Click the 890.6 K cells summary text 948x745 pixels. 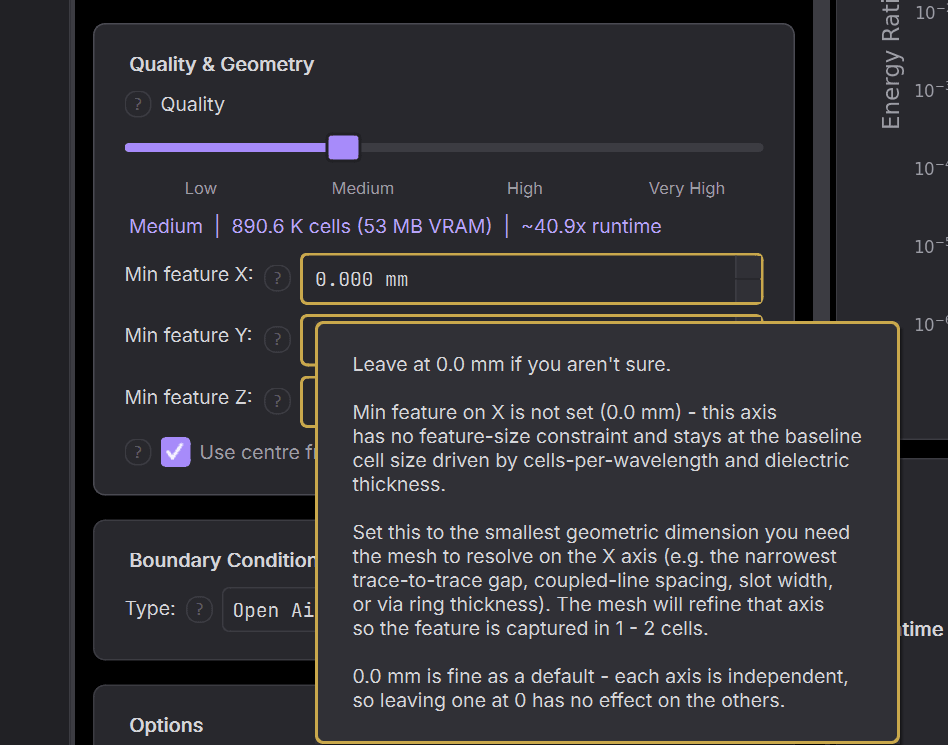pos(362,226)
